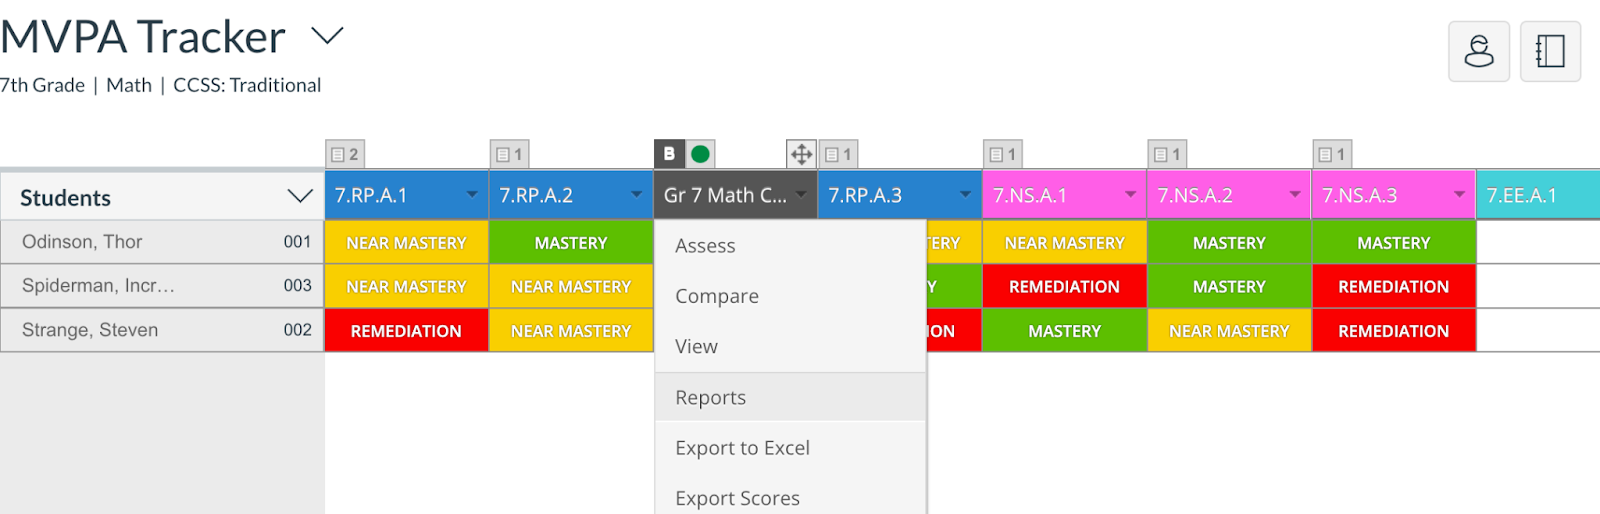
Task: Click Strange's MASTERY cell under 7.NS.A.1
Action: click(x=1064, y=331)
